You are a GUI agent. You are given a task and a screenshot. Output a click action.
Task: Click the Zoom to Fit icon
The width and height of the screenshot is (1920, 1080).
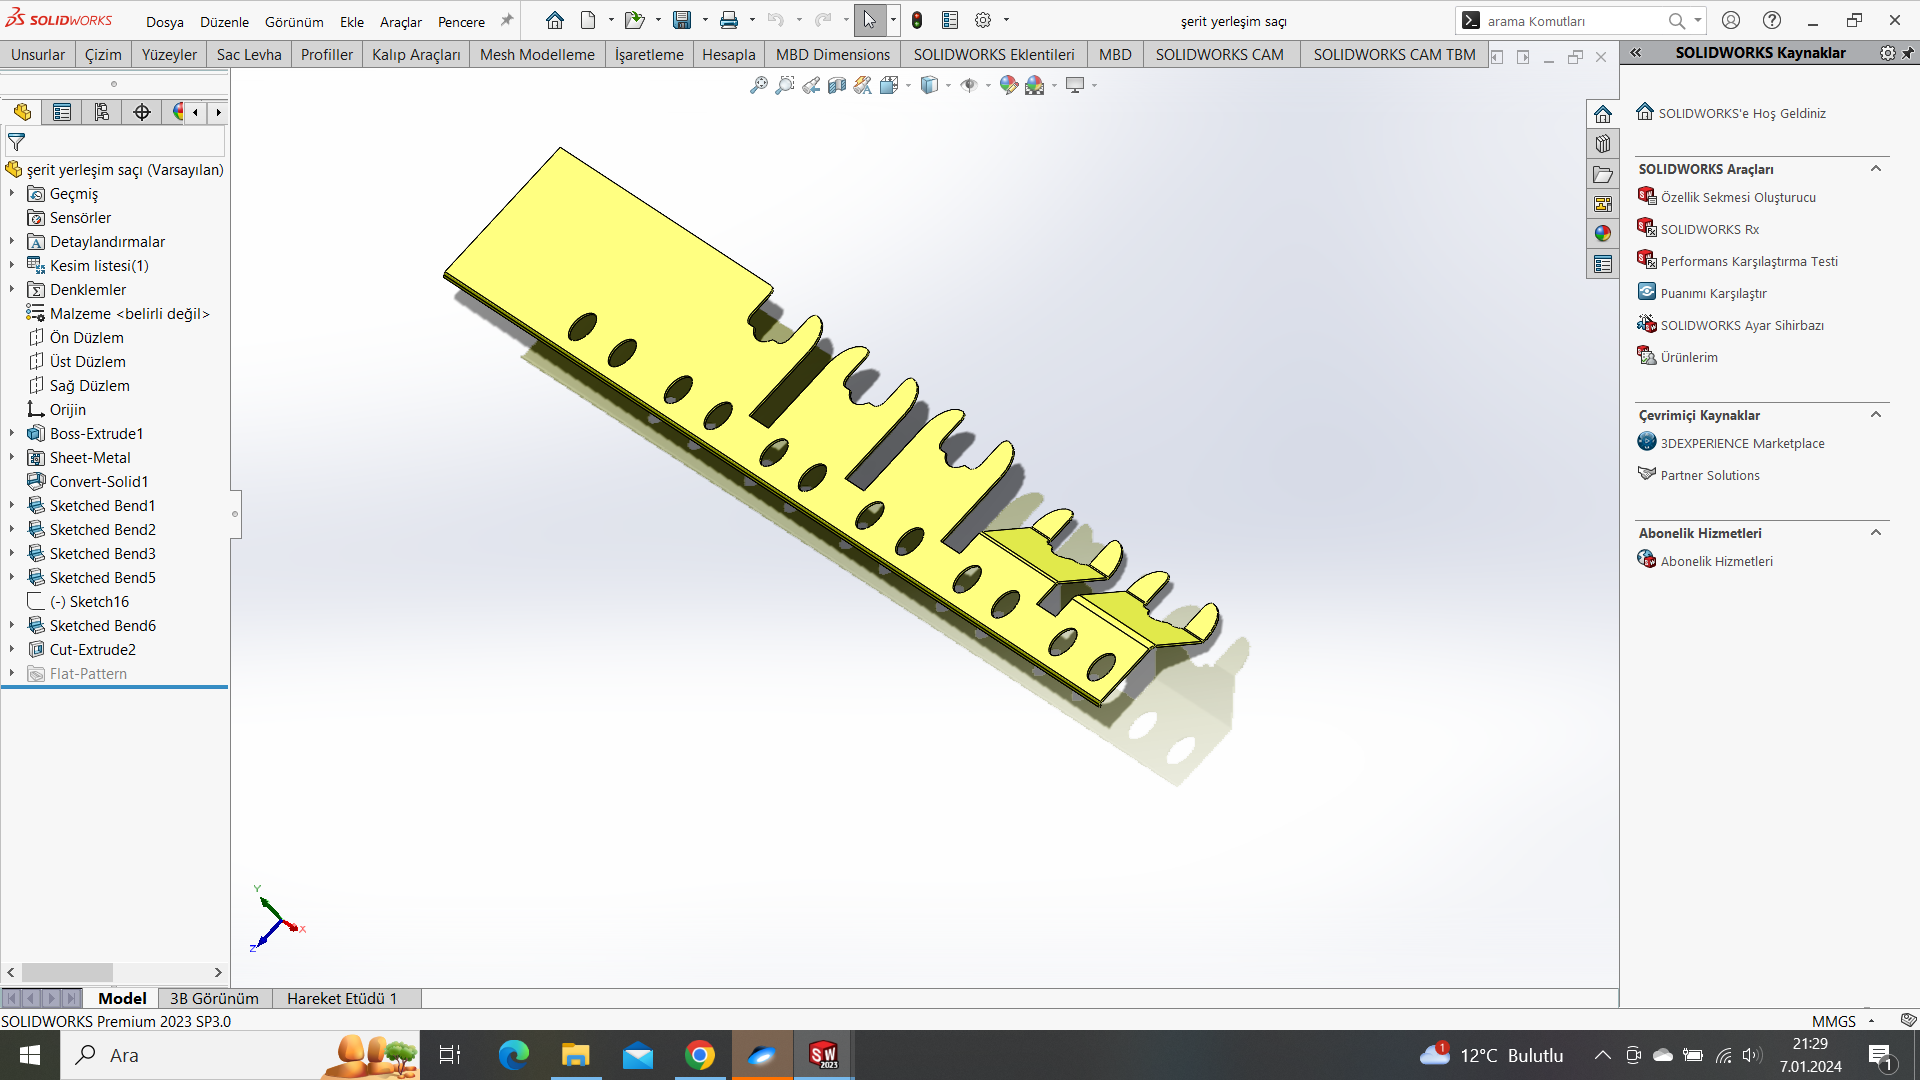pyautogui.click(x=759, y=86)
